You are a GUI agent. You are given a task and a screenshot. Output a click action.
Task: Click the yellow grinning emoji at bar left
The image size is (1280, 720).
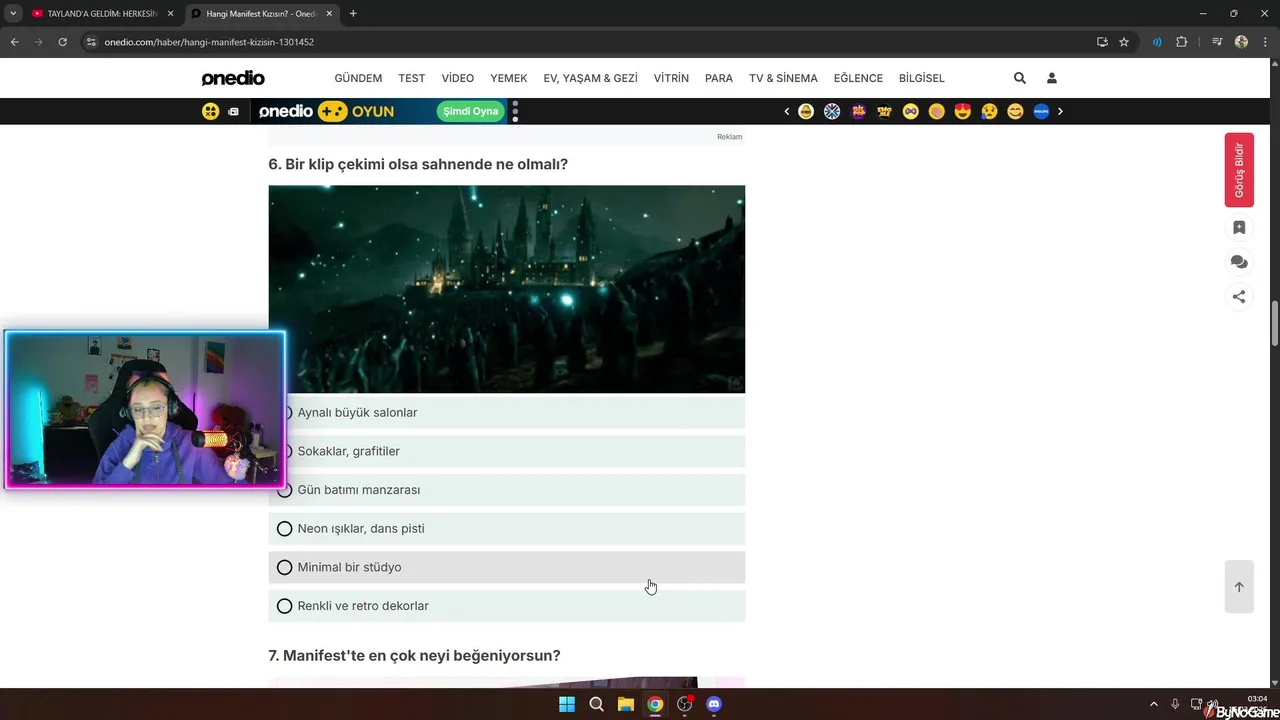[210, 111]
